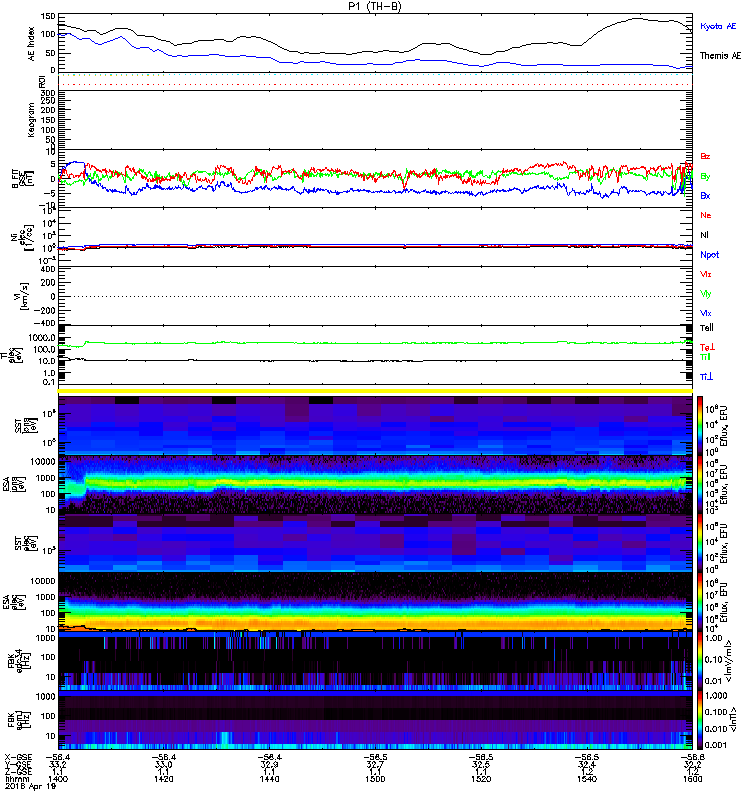Click the bottom FBK scm [Hz] axis label
Viewport: 750px width, 800px height.
pos(17,718)
